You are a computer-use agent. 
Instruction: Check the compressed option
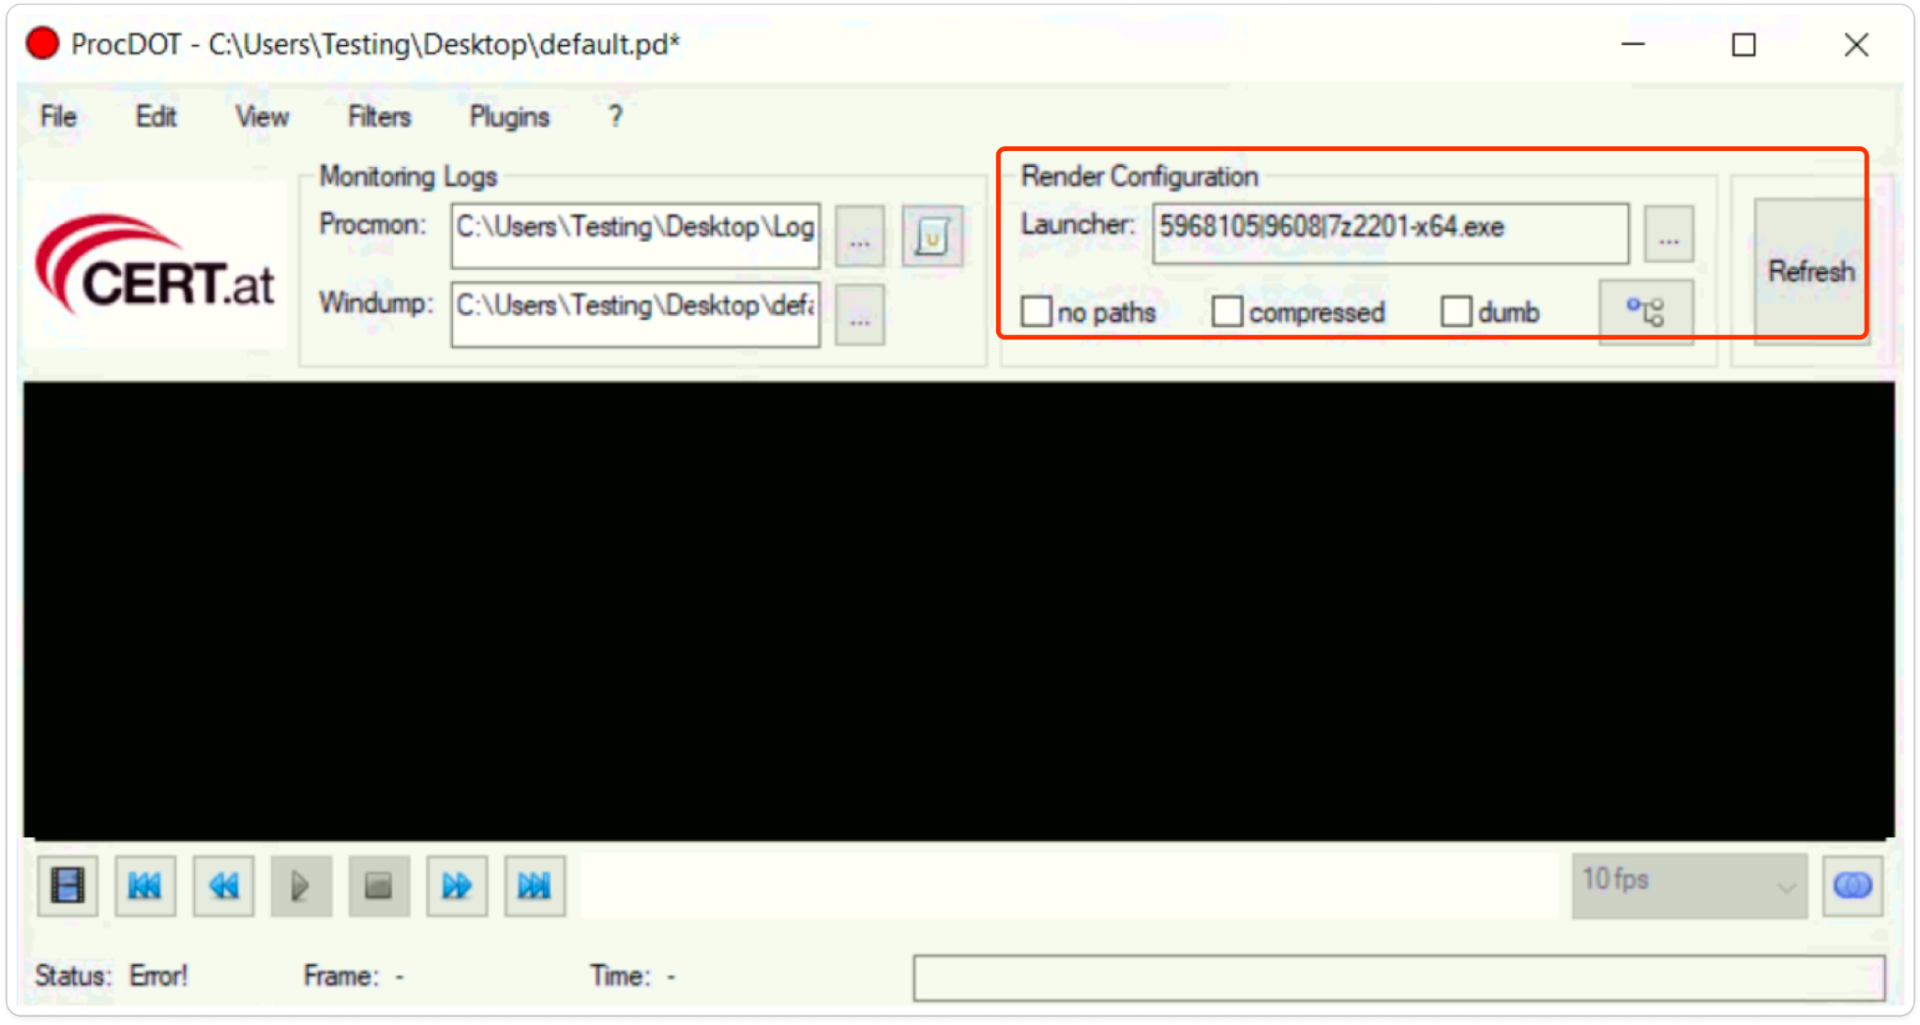(x=1226, y=311)
